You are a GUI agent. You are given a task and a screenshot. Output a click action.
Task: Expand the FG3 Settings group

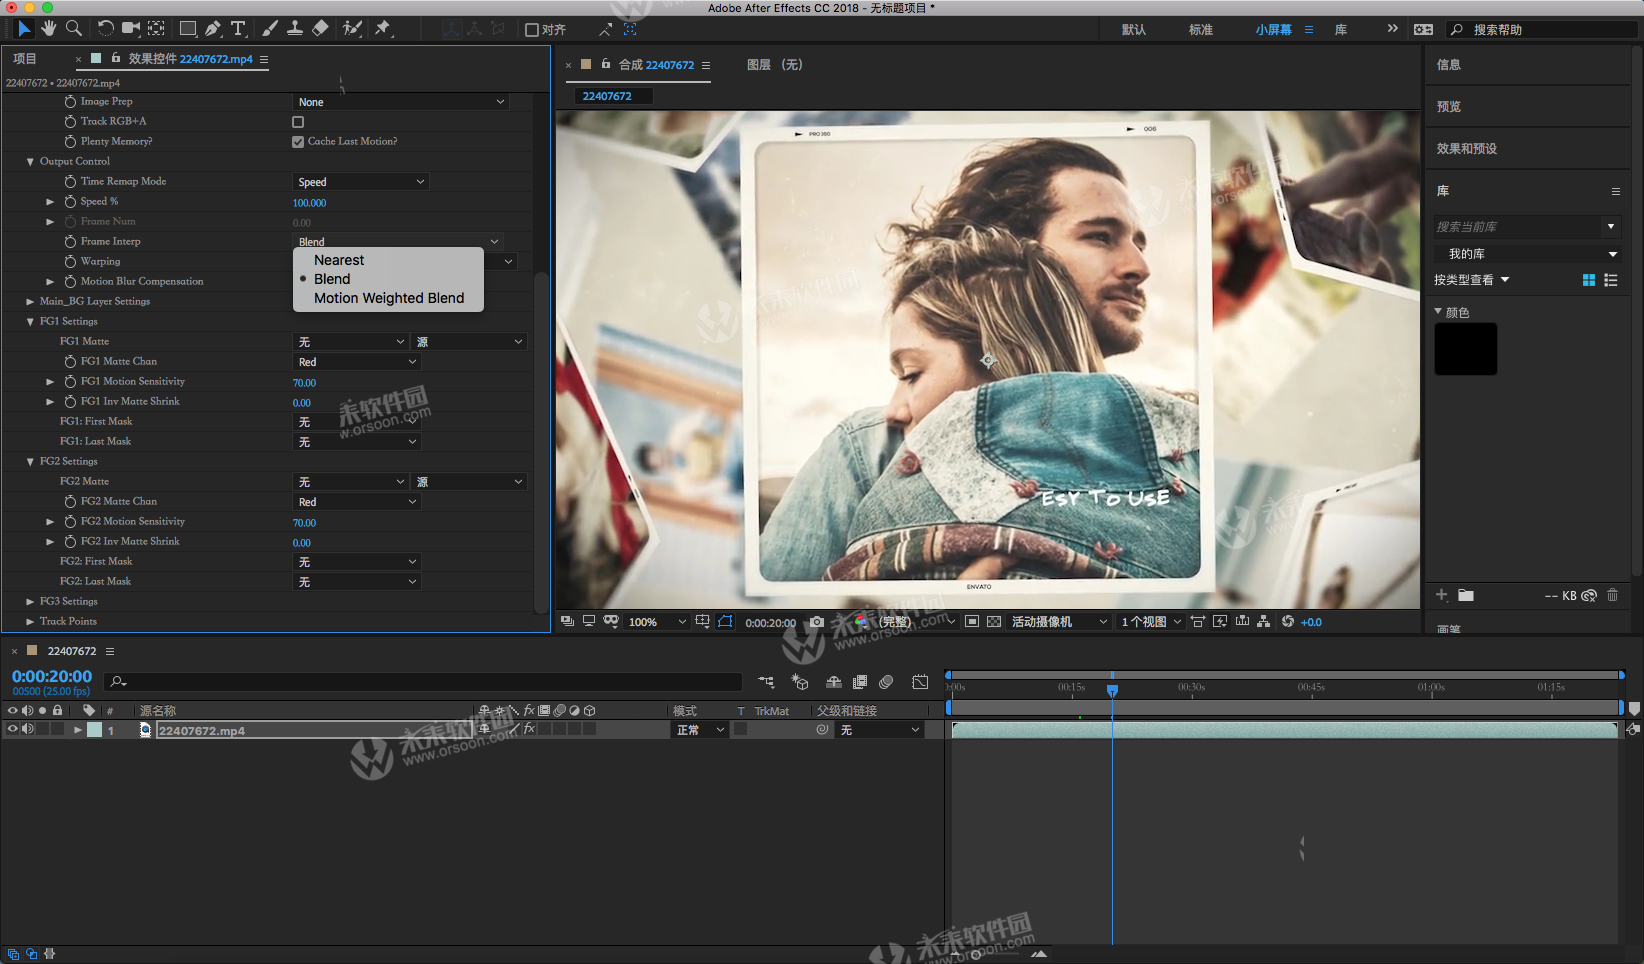click(x=30, y=602)
